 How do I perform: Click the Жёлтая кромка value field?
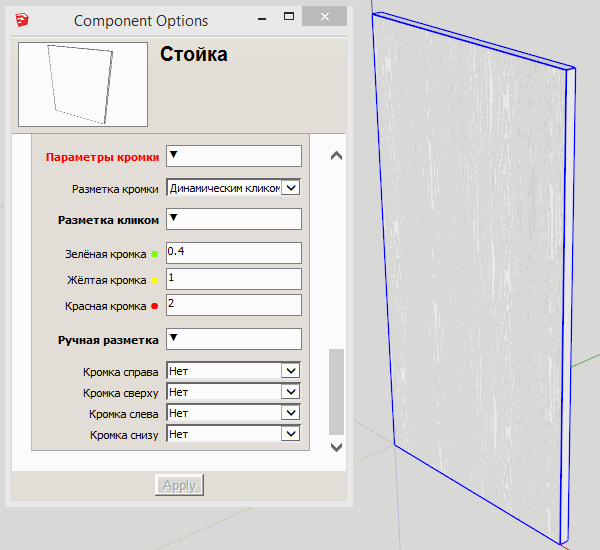pyautogui.click(x=233, y=278)
